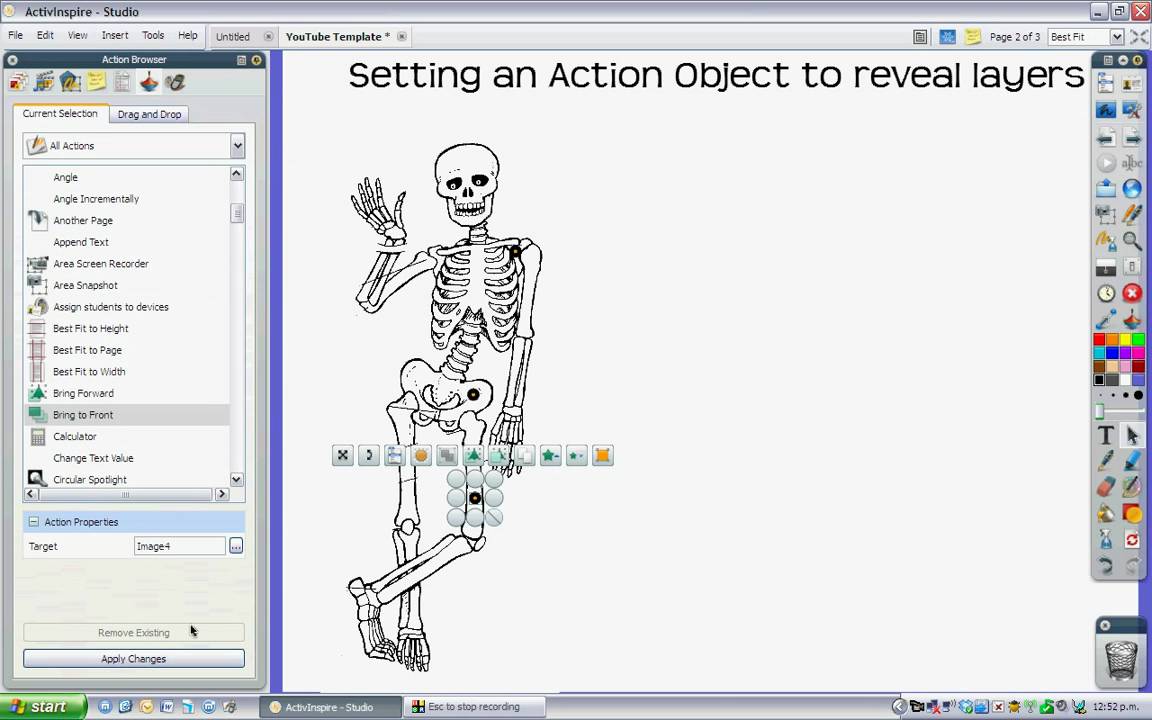Viewport: 1152px width, 720px height.
Task: Choose the Eraser tool in toolbox
Action: tap(1106, 487)
